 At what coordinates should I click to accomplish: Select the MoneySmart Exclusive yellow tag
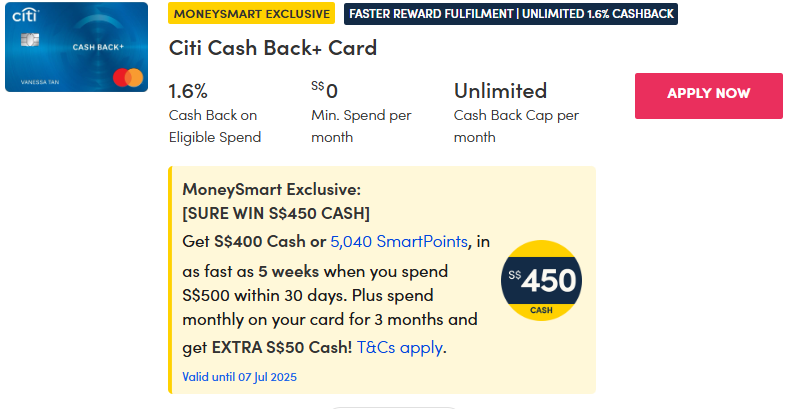(x=252, y=13)
